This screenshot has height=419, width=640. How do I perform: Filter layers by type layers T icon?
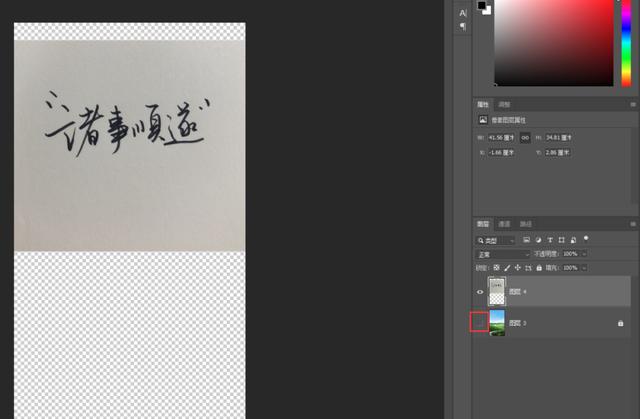coord(550,240)
